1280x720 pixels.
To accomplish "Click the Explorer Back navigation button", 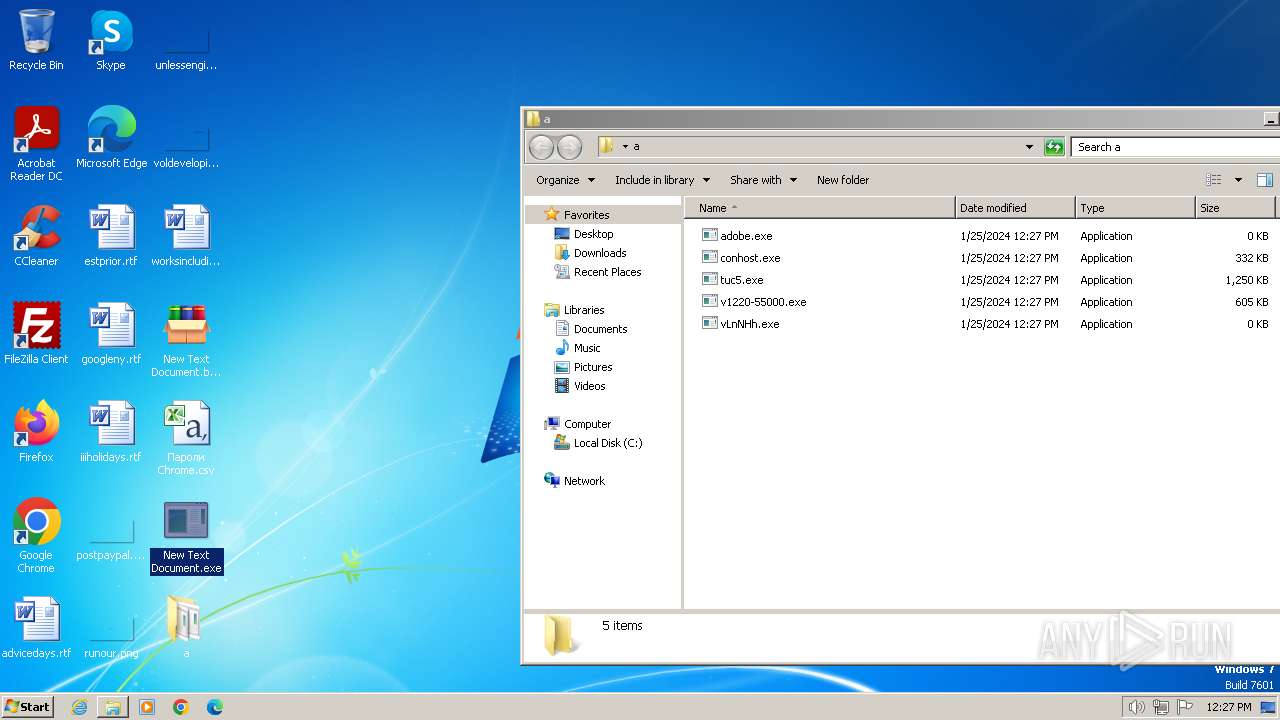I will pos(541,147).
